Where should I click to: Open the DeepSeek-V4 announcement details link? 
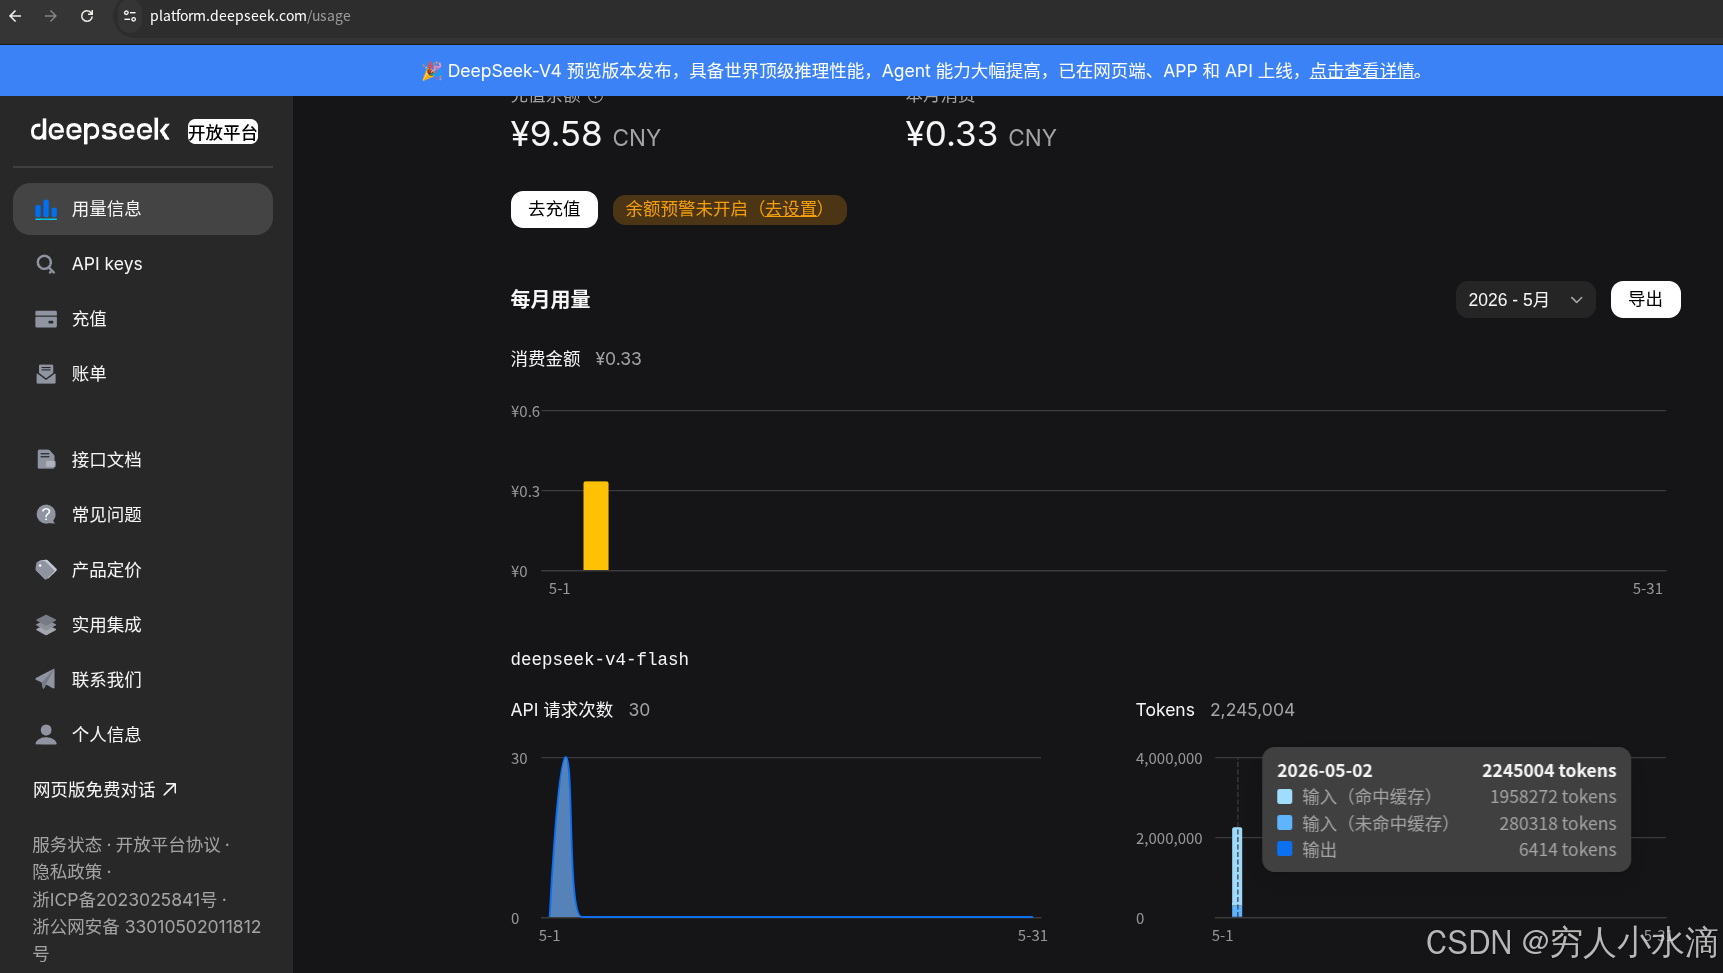pos(1362,71)
